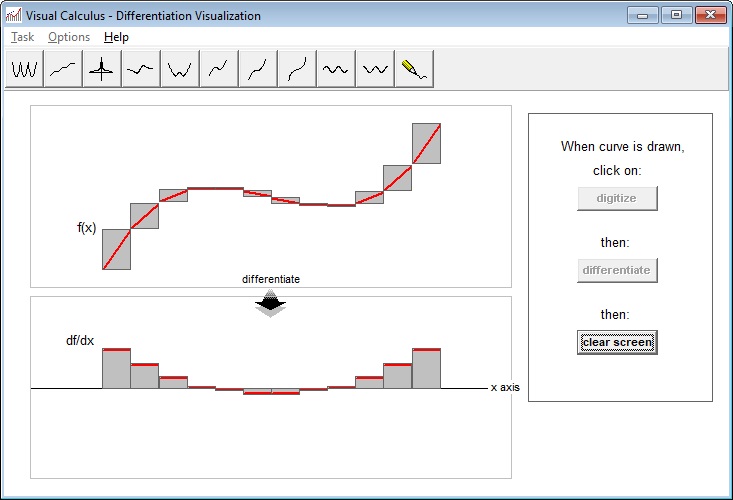Minimize the Visual Calculus window
733x500 pixels.
click(642, 15)
